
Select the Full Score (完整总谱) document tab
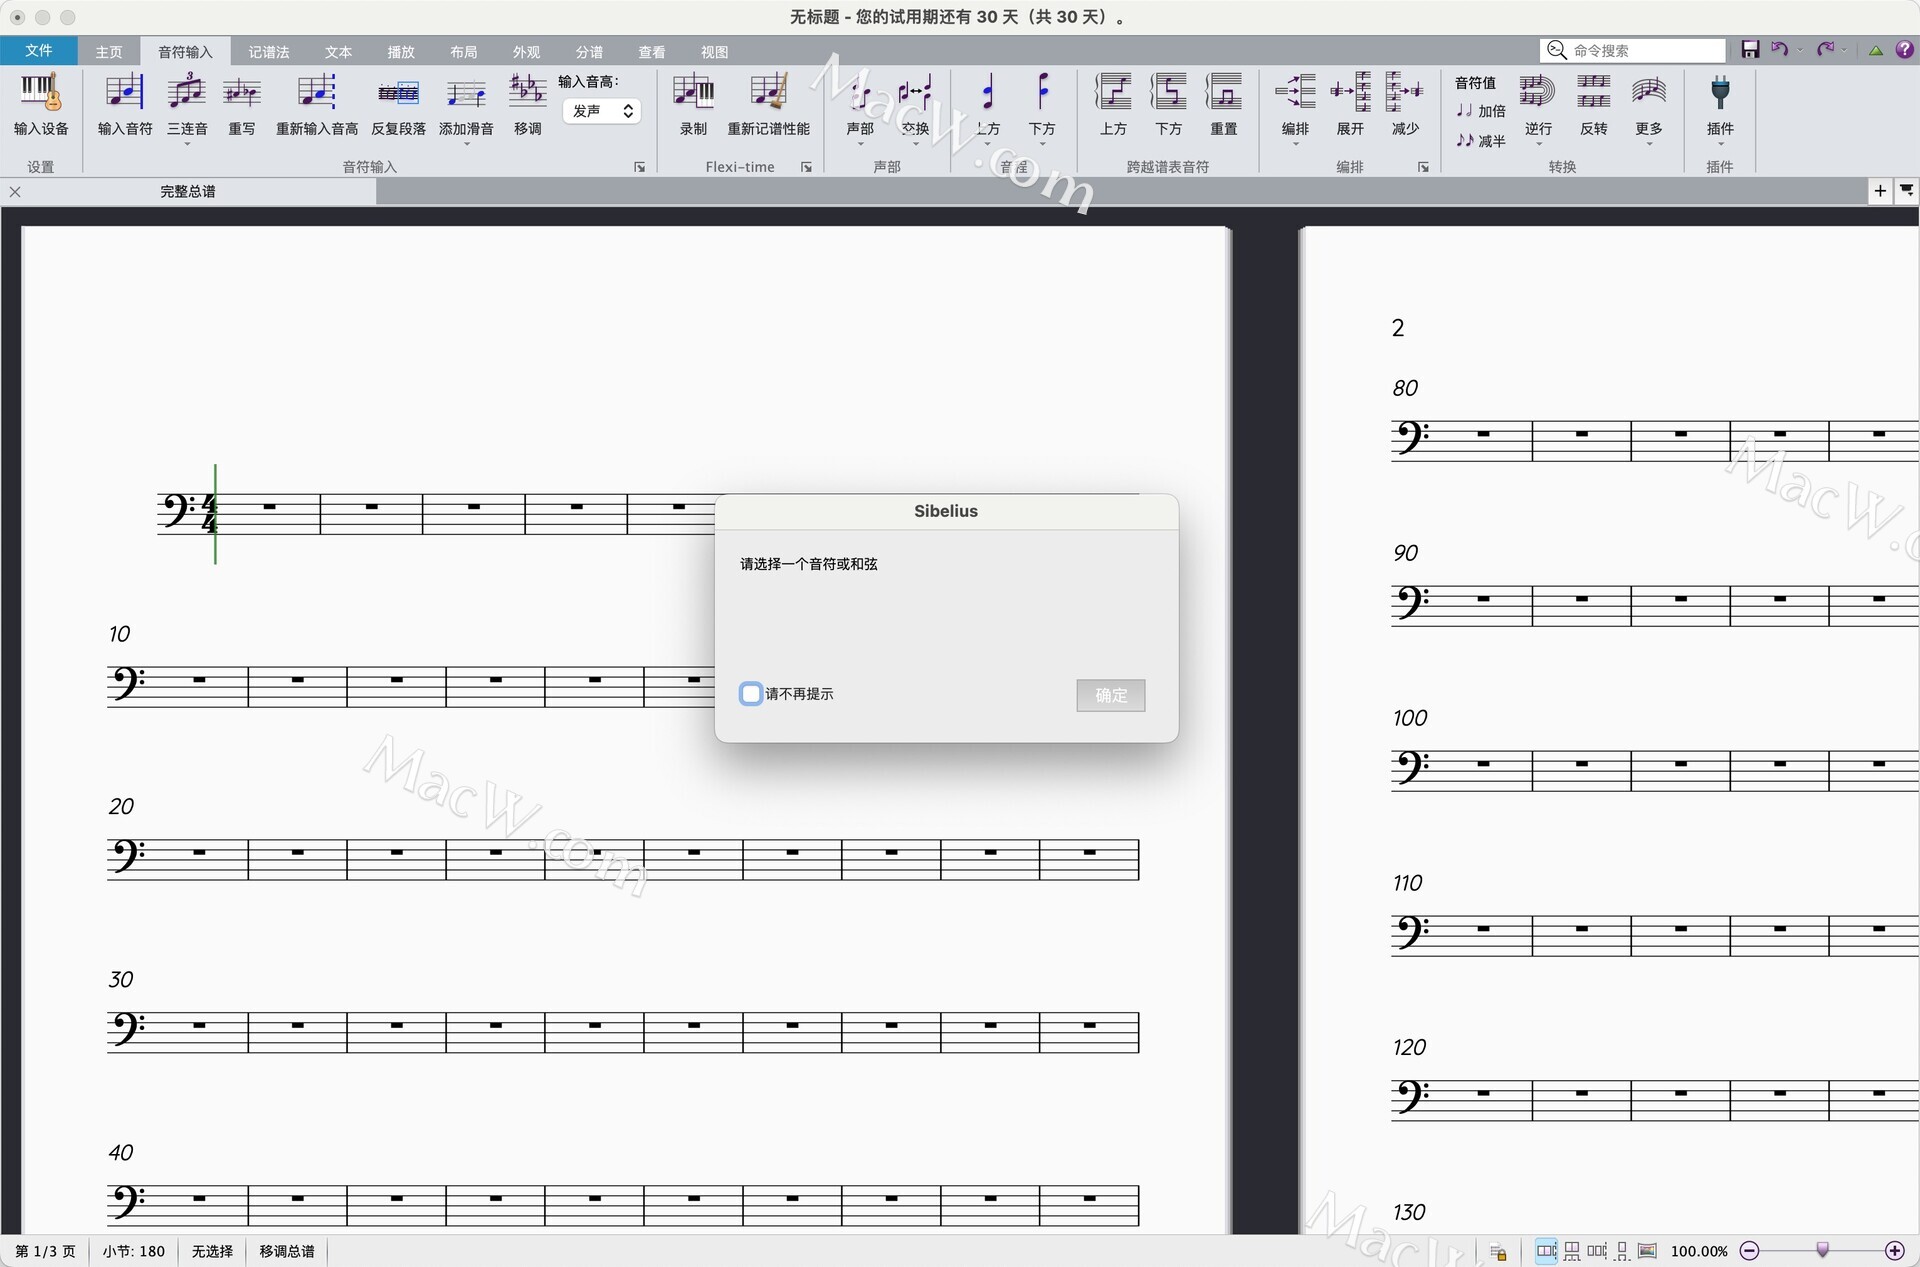click(x=188, y=191)
